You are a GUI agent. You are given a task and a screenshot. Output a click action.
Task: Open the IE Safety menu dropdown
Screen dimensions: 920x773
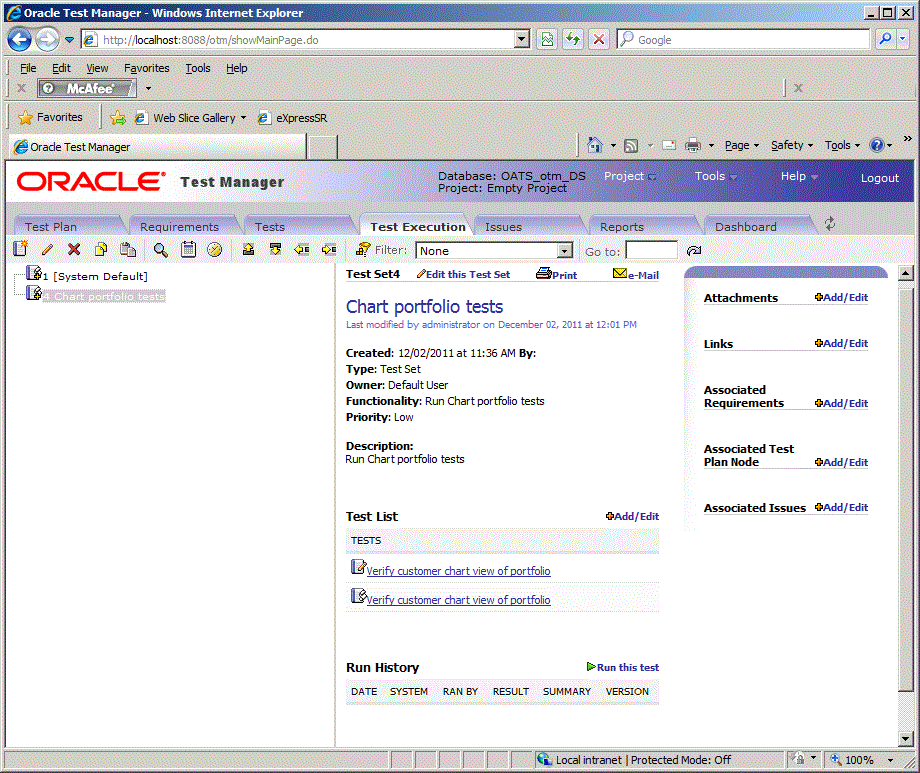pyautogui.click(x=792, y=145)
